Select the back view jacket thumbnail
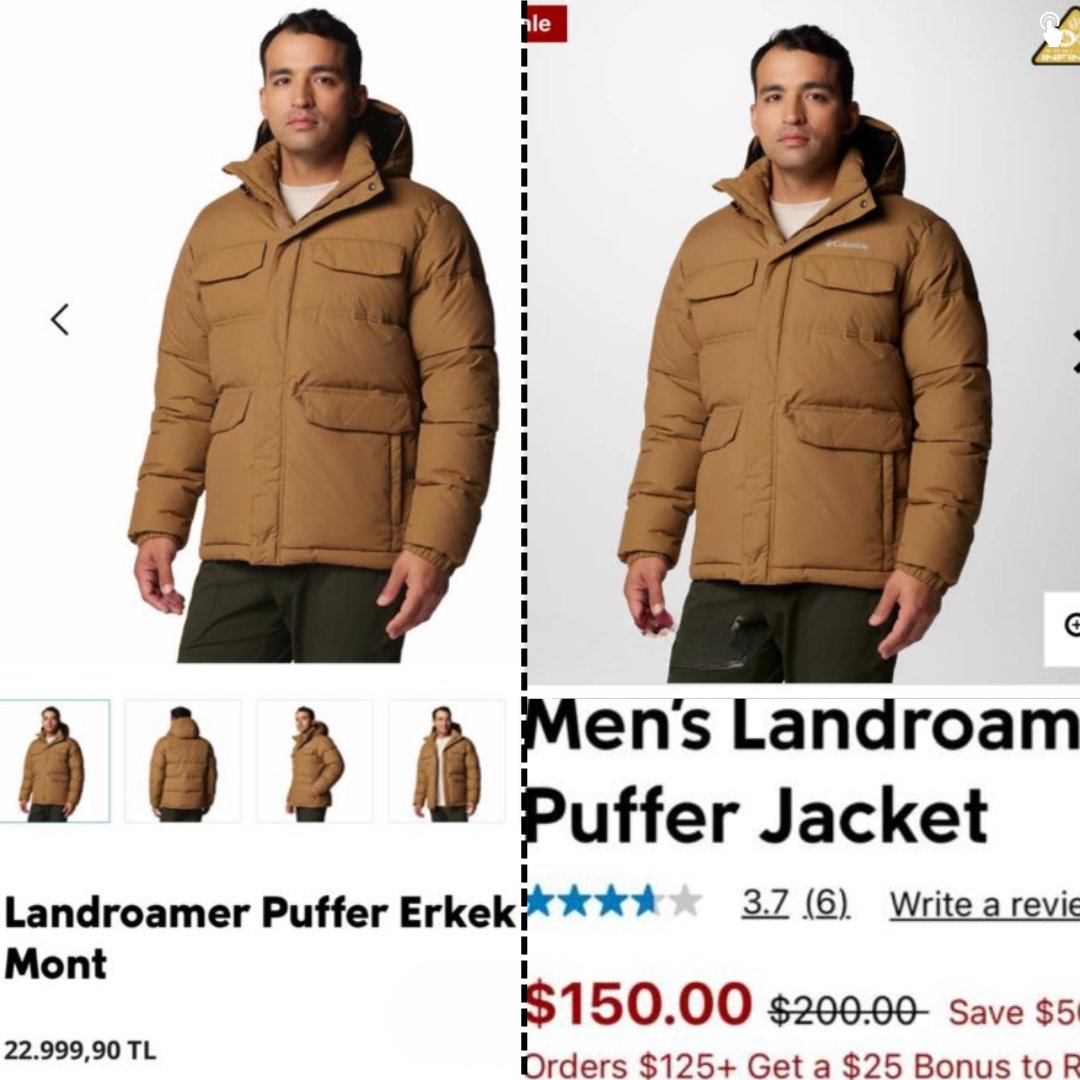This screenshot has height=1080, width=1080. coord(183,761)
